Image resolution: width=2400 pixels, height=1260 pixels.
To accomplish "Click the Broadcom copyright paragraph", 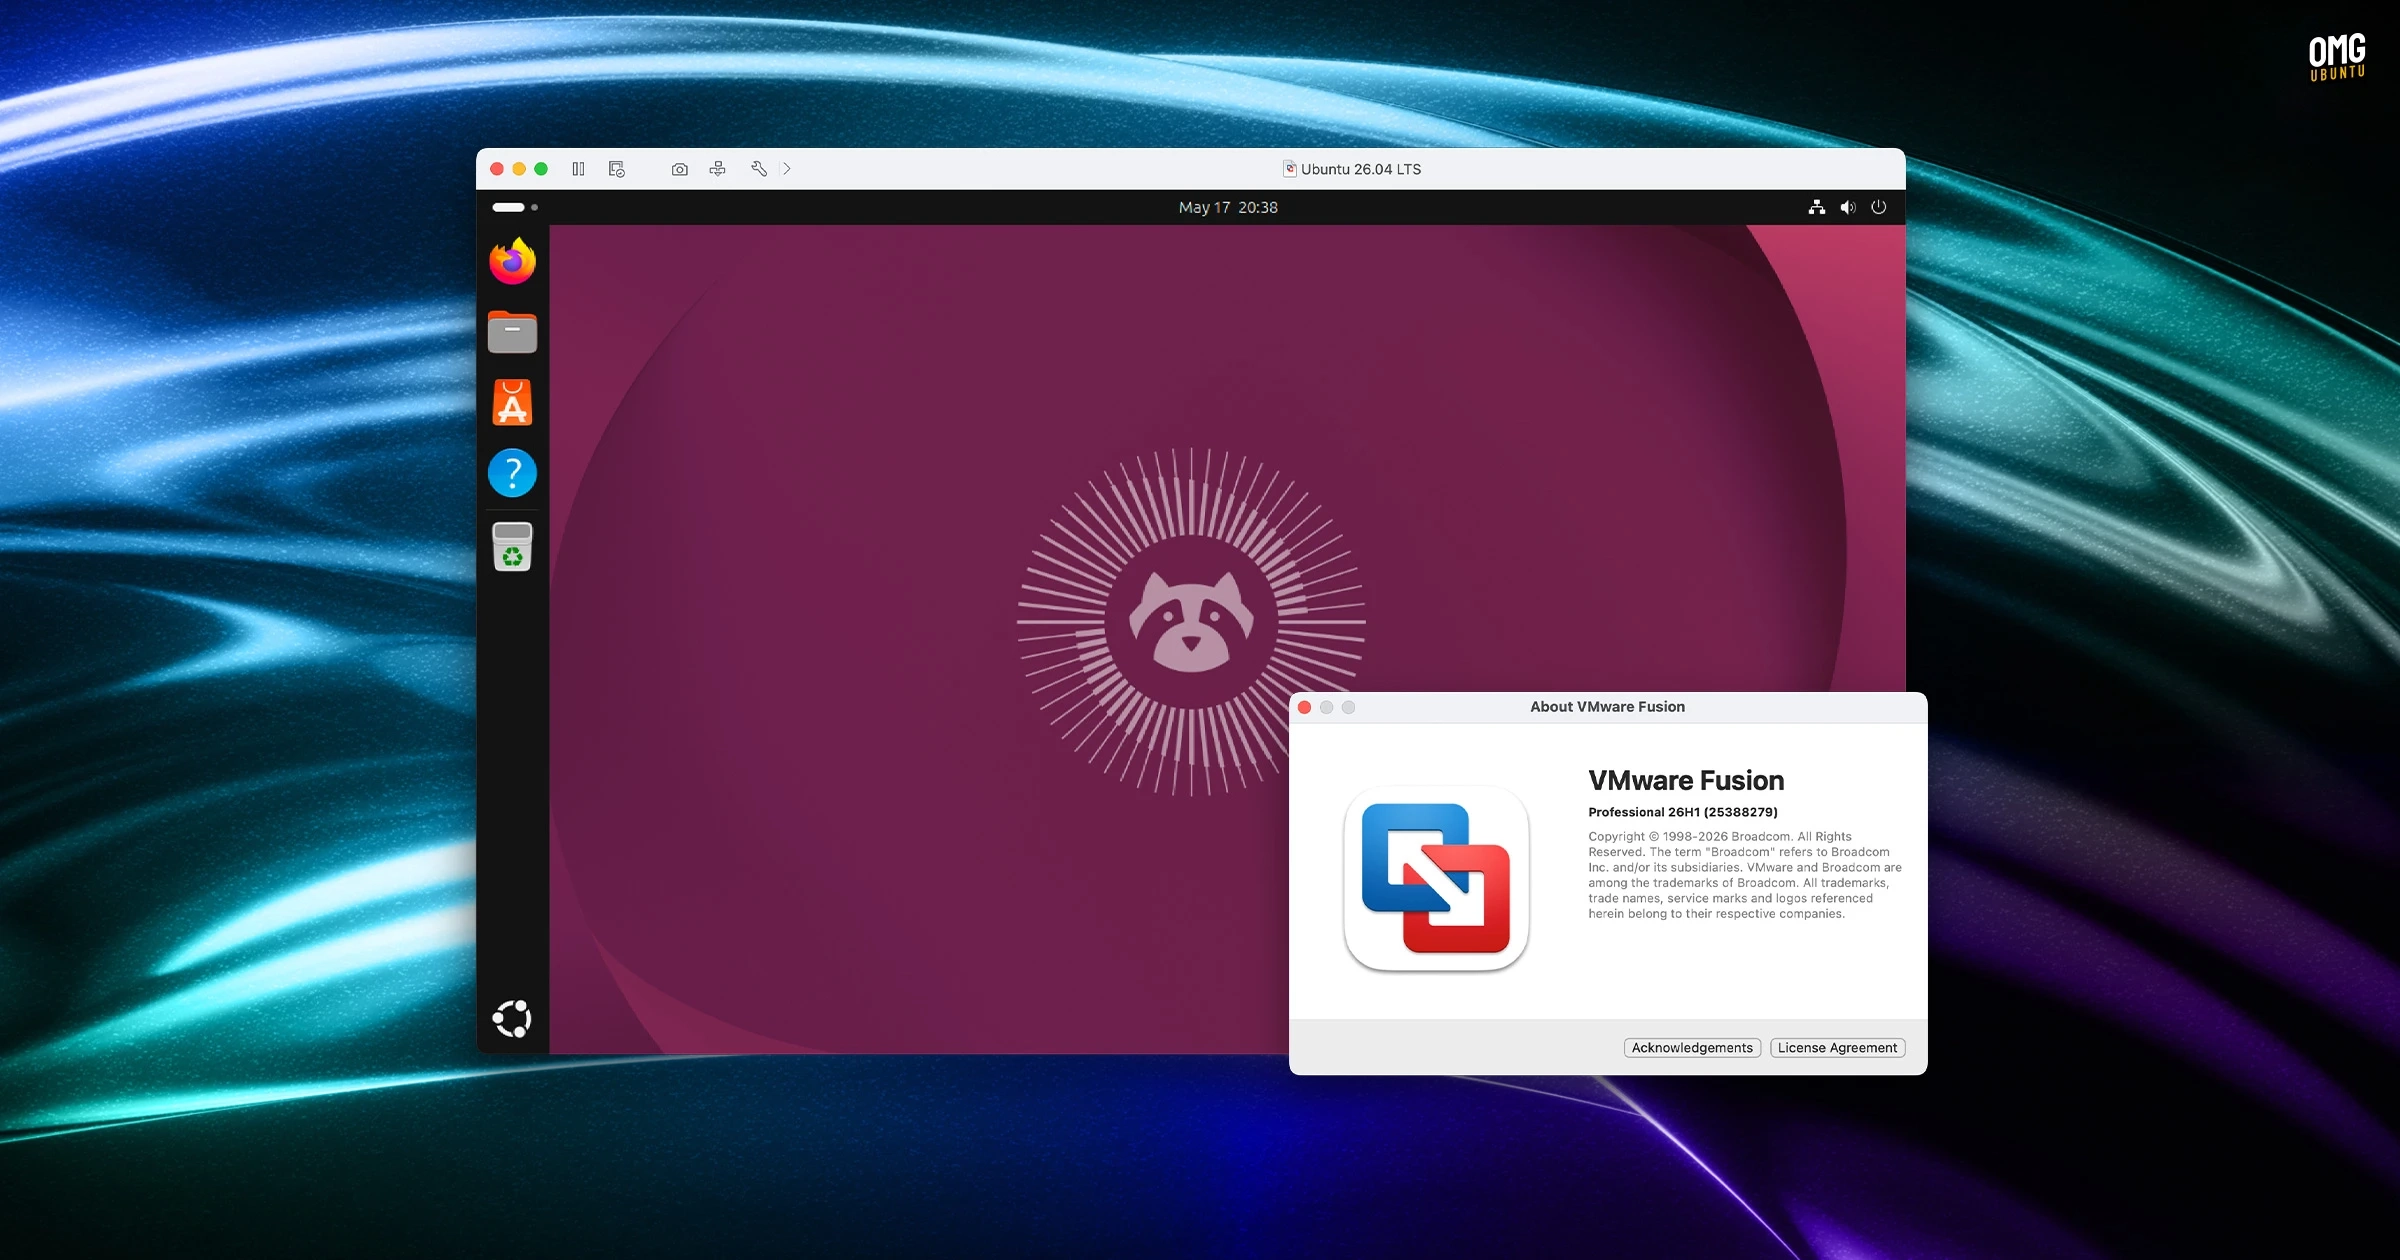I will tap(1745, 875).
